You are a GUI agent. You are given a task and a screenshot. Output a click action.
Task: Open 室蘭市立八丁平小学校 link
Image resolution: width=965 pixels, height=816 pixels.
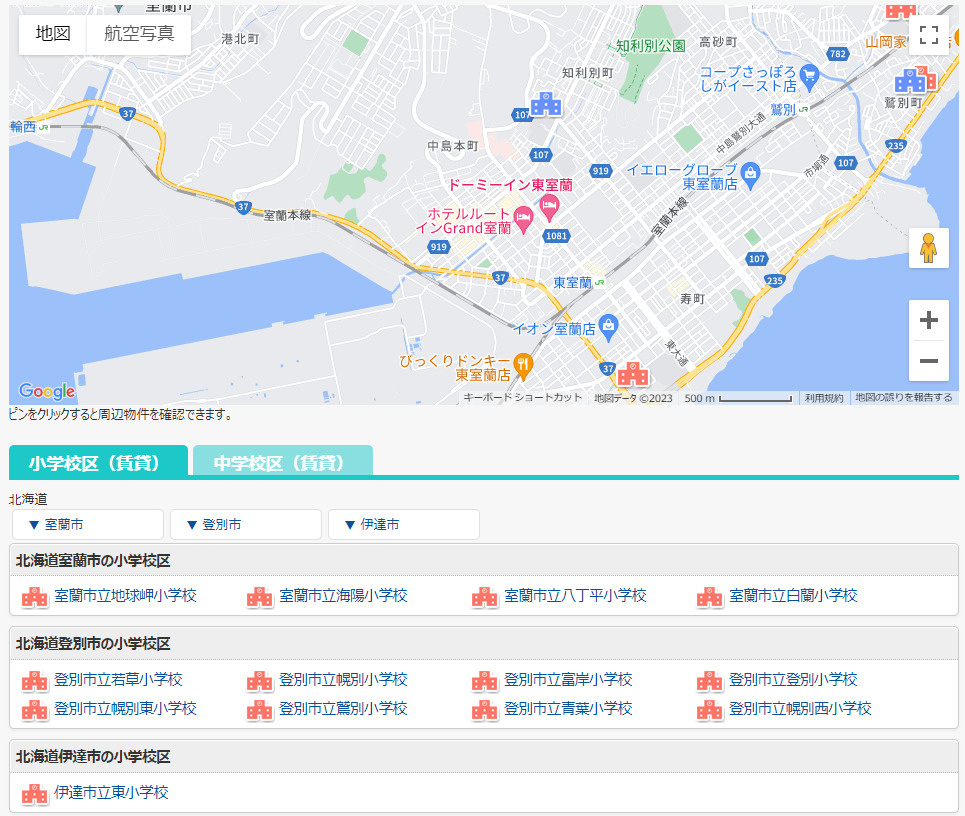[575, 596]
